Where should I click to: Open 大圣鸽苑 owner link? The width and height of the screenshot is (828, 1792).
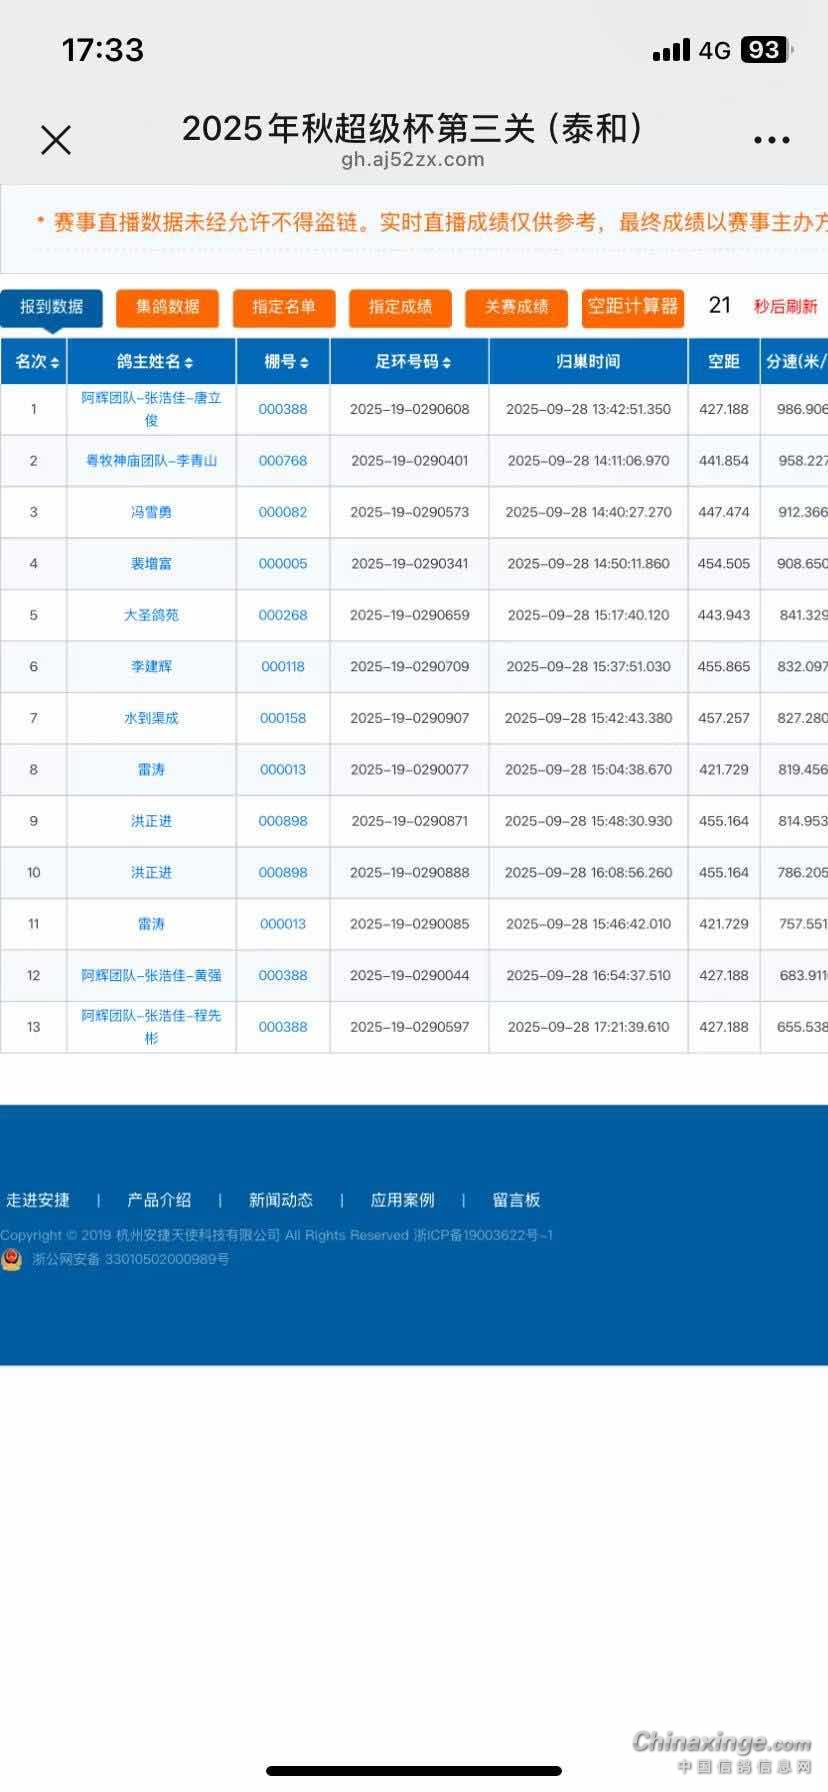pyautogui.click(x=151, y=615)
